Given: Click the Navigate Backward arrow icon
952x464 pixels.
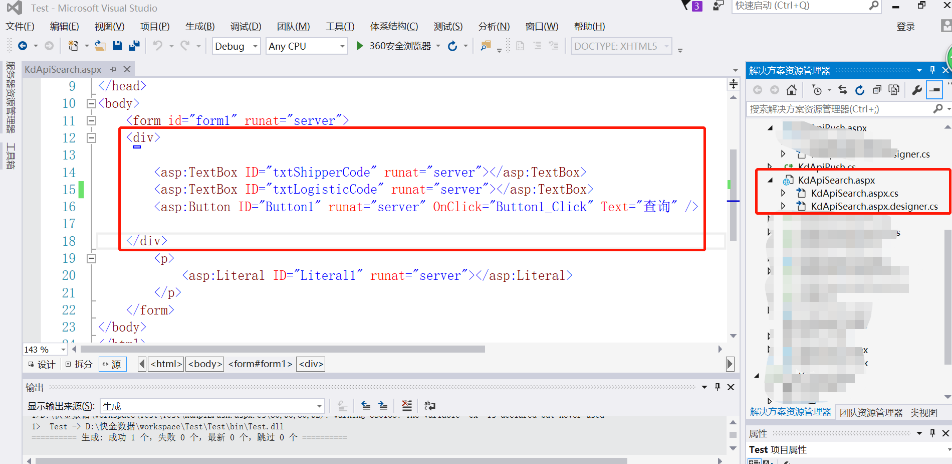Looking at the screenshot, I should click(x=22, y=46).
